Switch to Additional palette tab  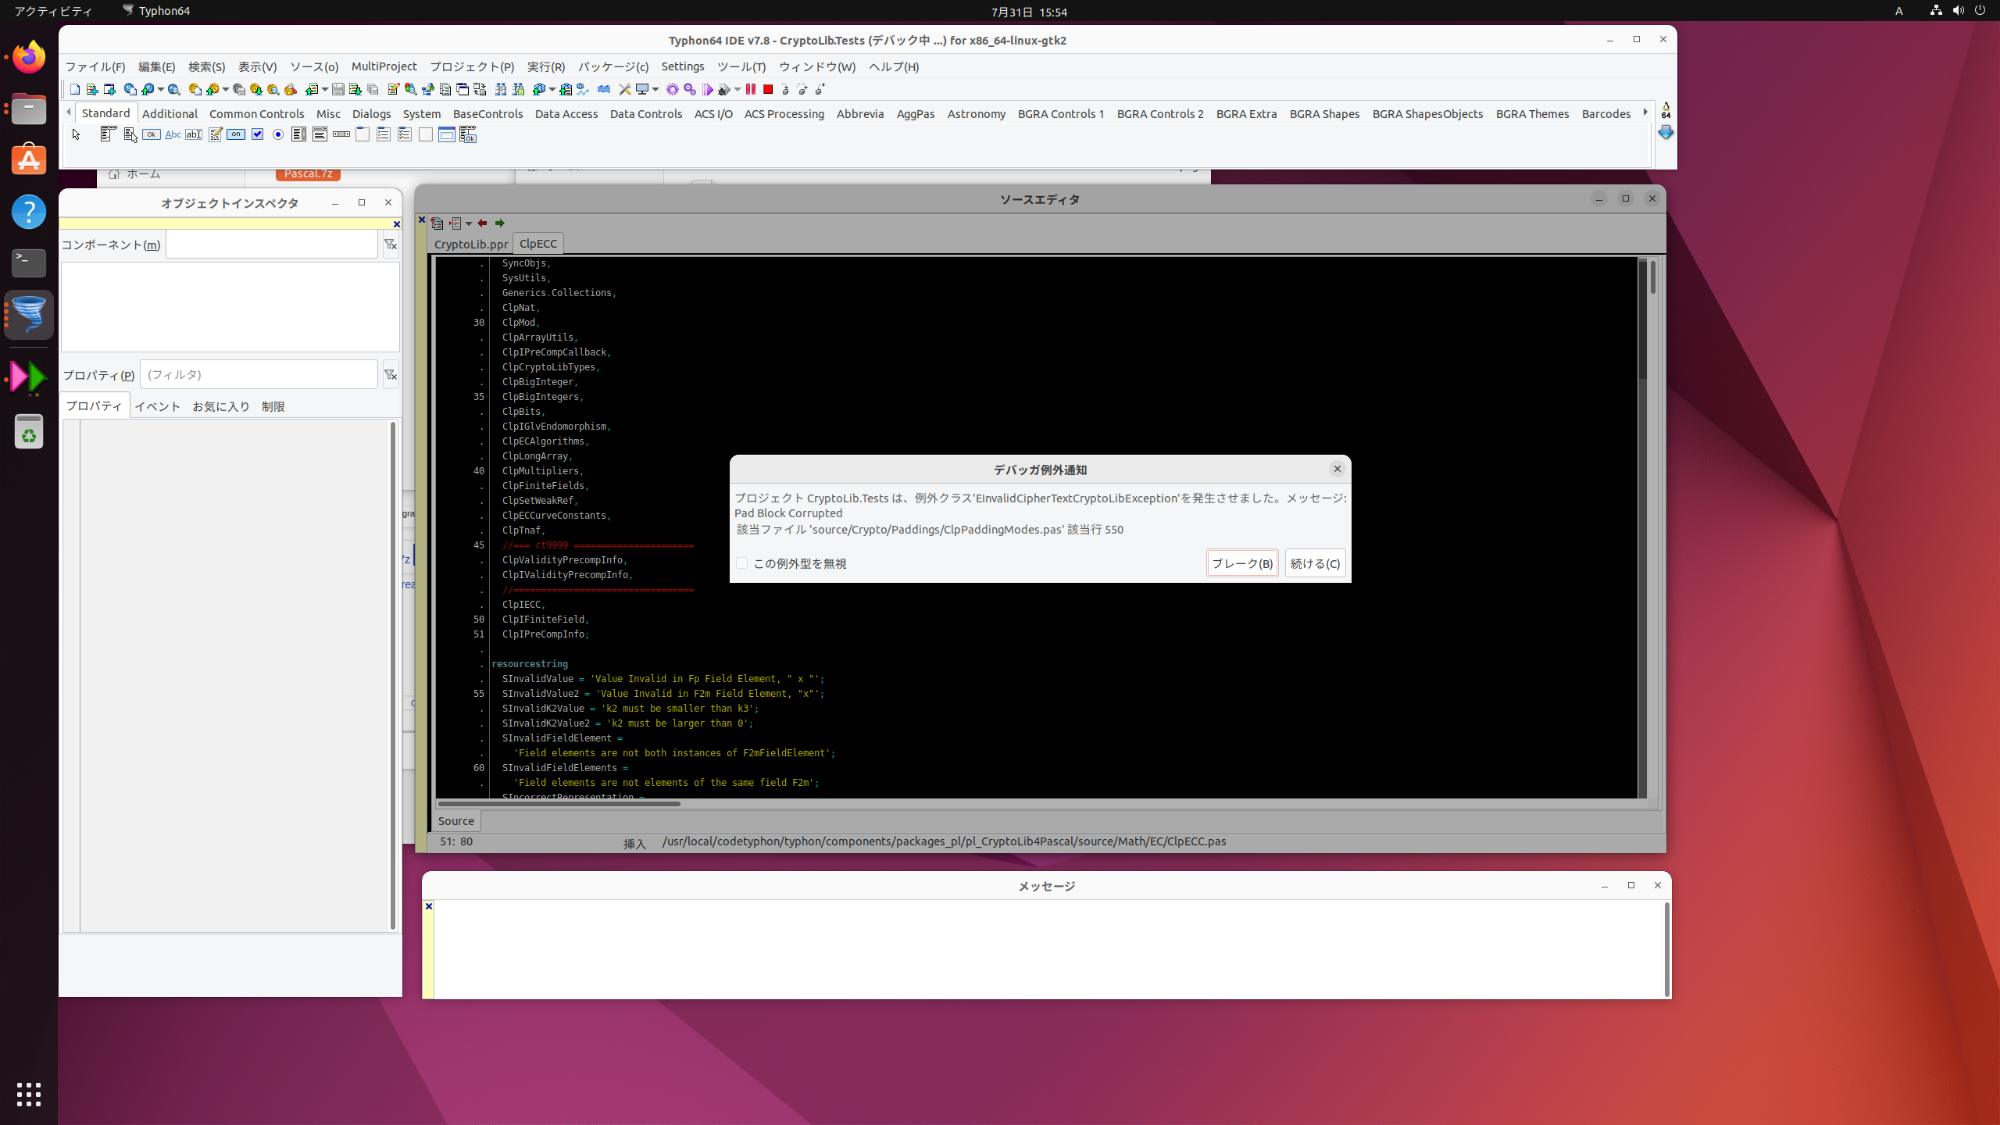(170, 114)
